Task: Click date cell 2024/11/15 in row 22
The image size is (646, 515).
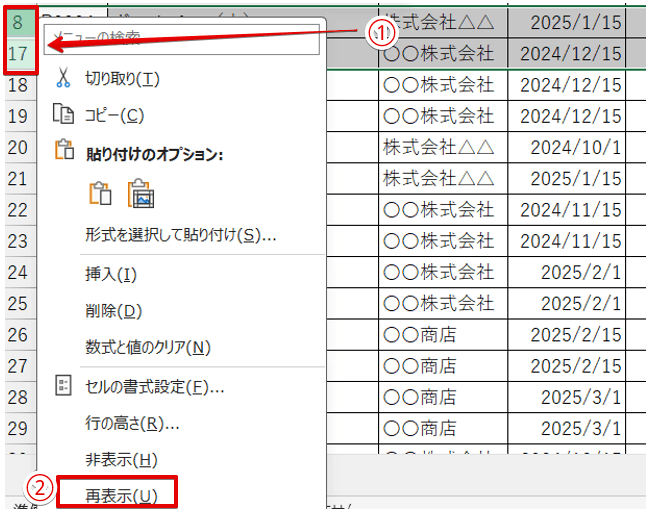Action: click(566, 210)
